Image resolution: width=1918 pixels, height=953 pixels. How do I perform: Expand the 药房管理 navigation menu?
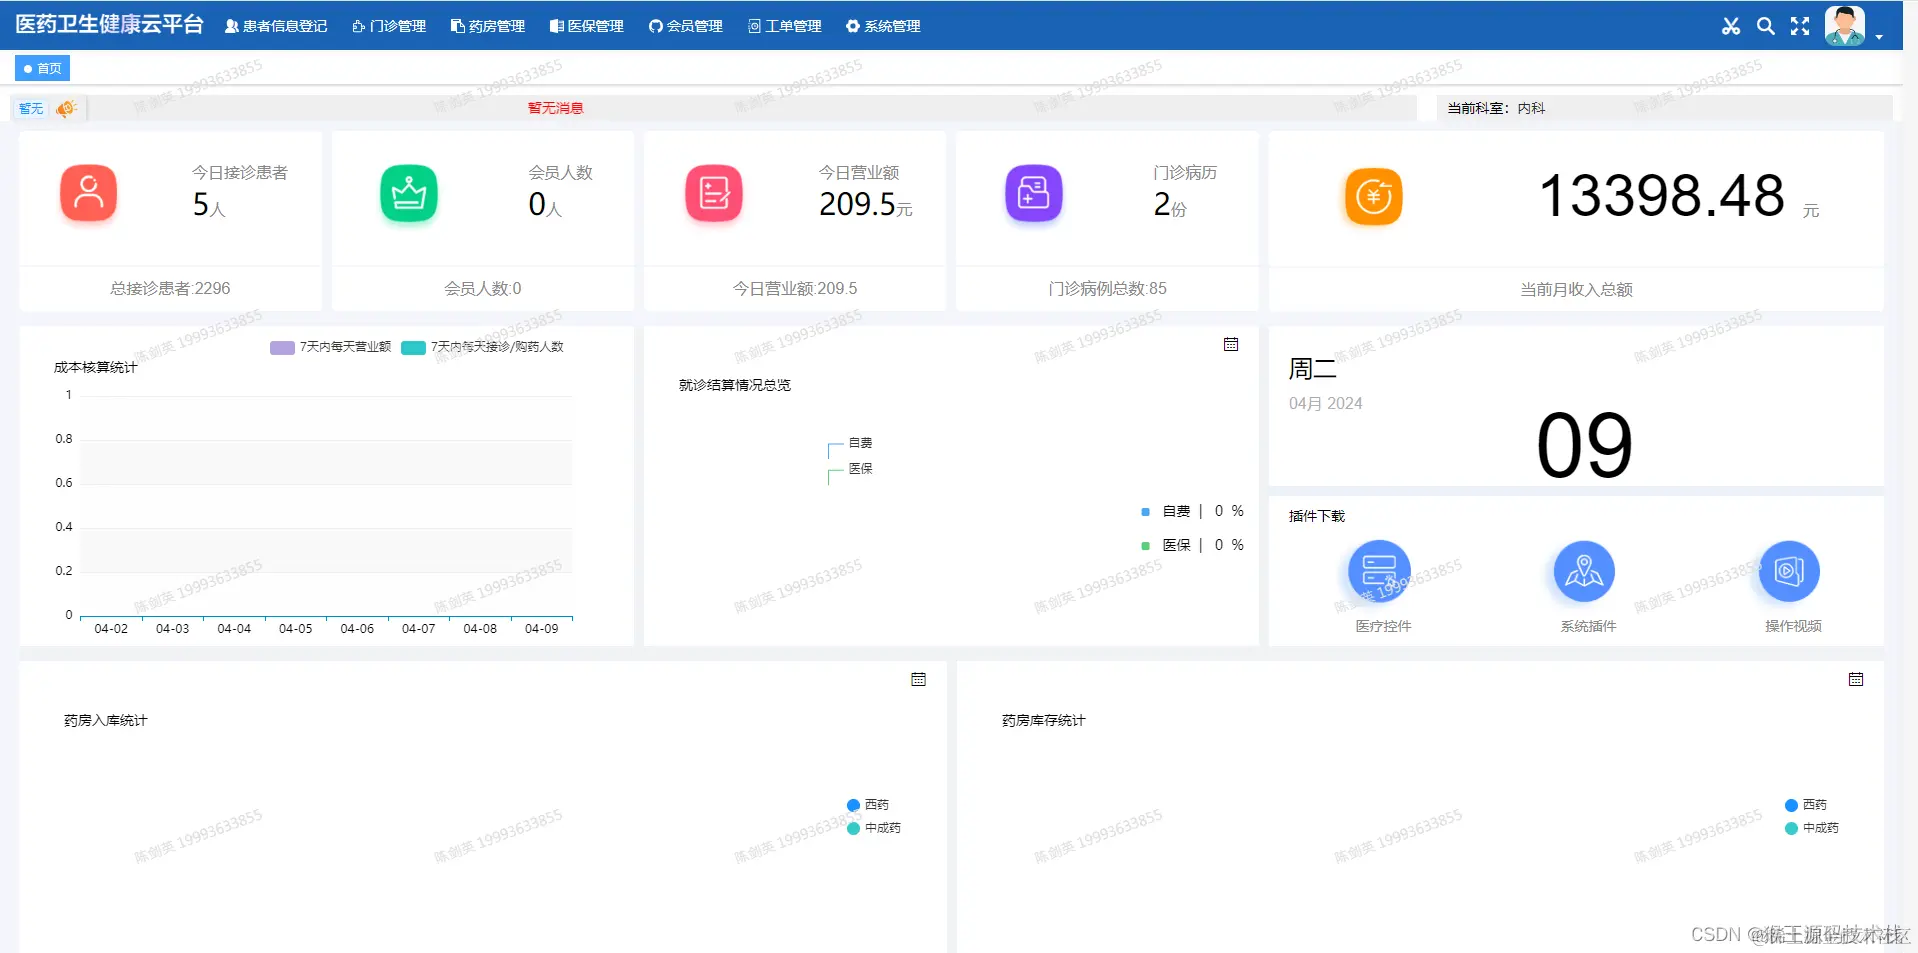[490, 26]
